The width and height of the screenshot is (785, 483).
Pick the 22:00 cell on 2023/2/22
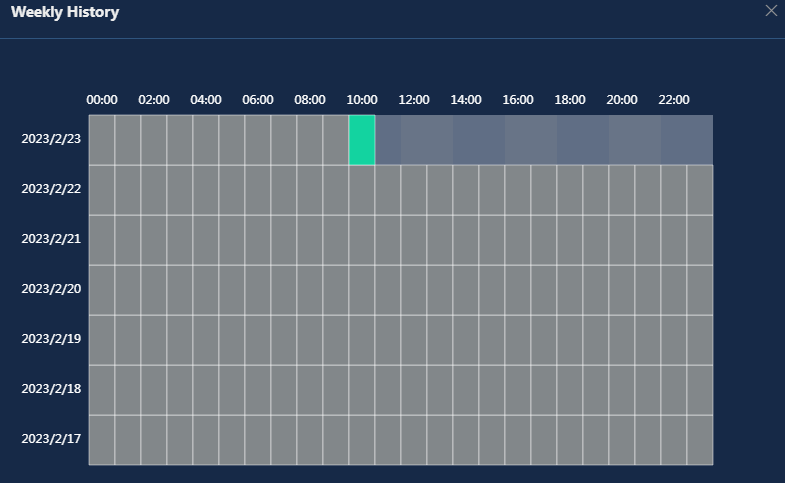tap(674, 190)
